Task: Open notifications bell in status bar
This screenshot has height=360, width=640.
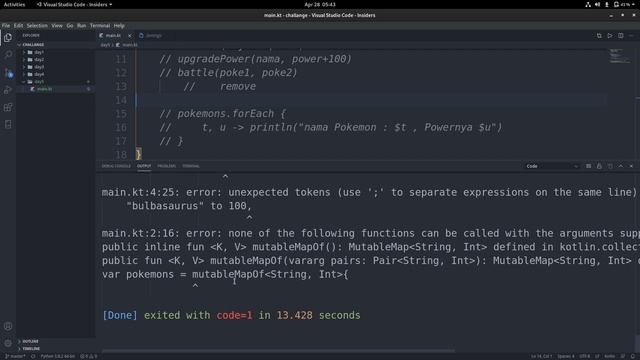Action: point(633,356)
